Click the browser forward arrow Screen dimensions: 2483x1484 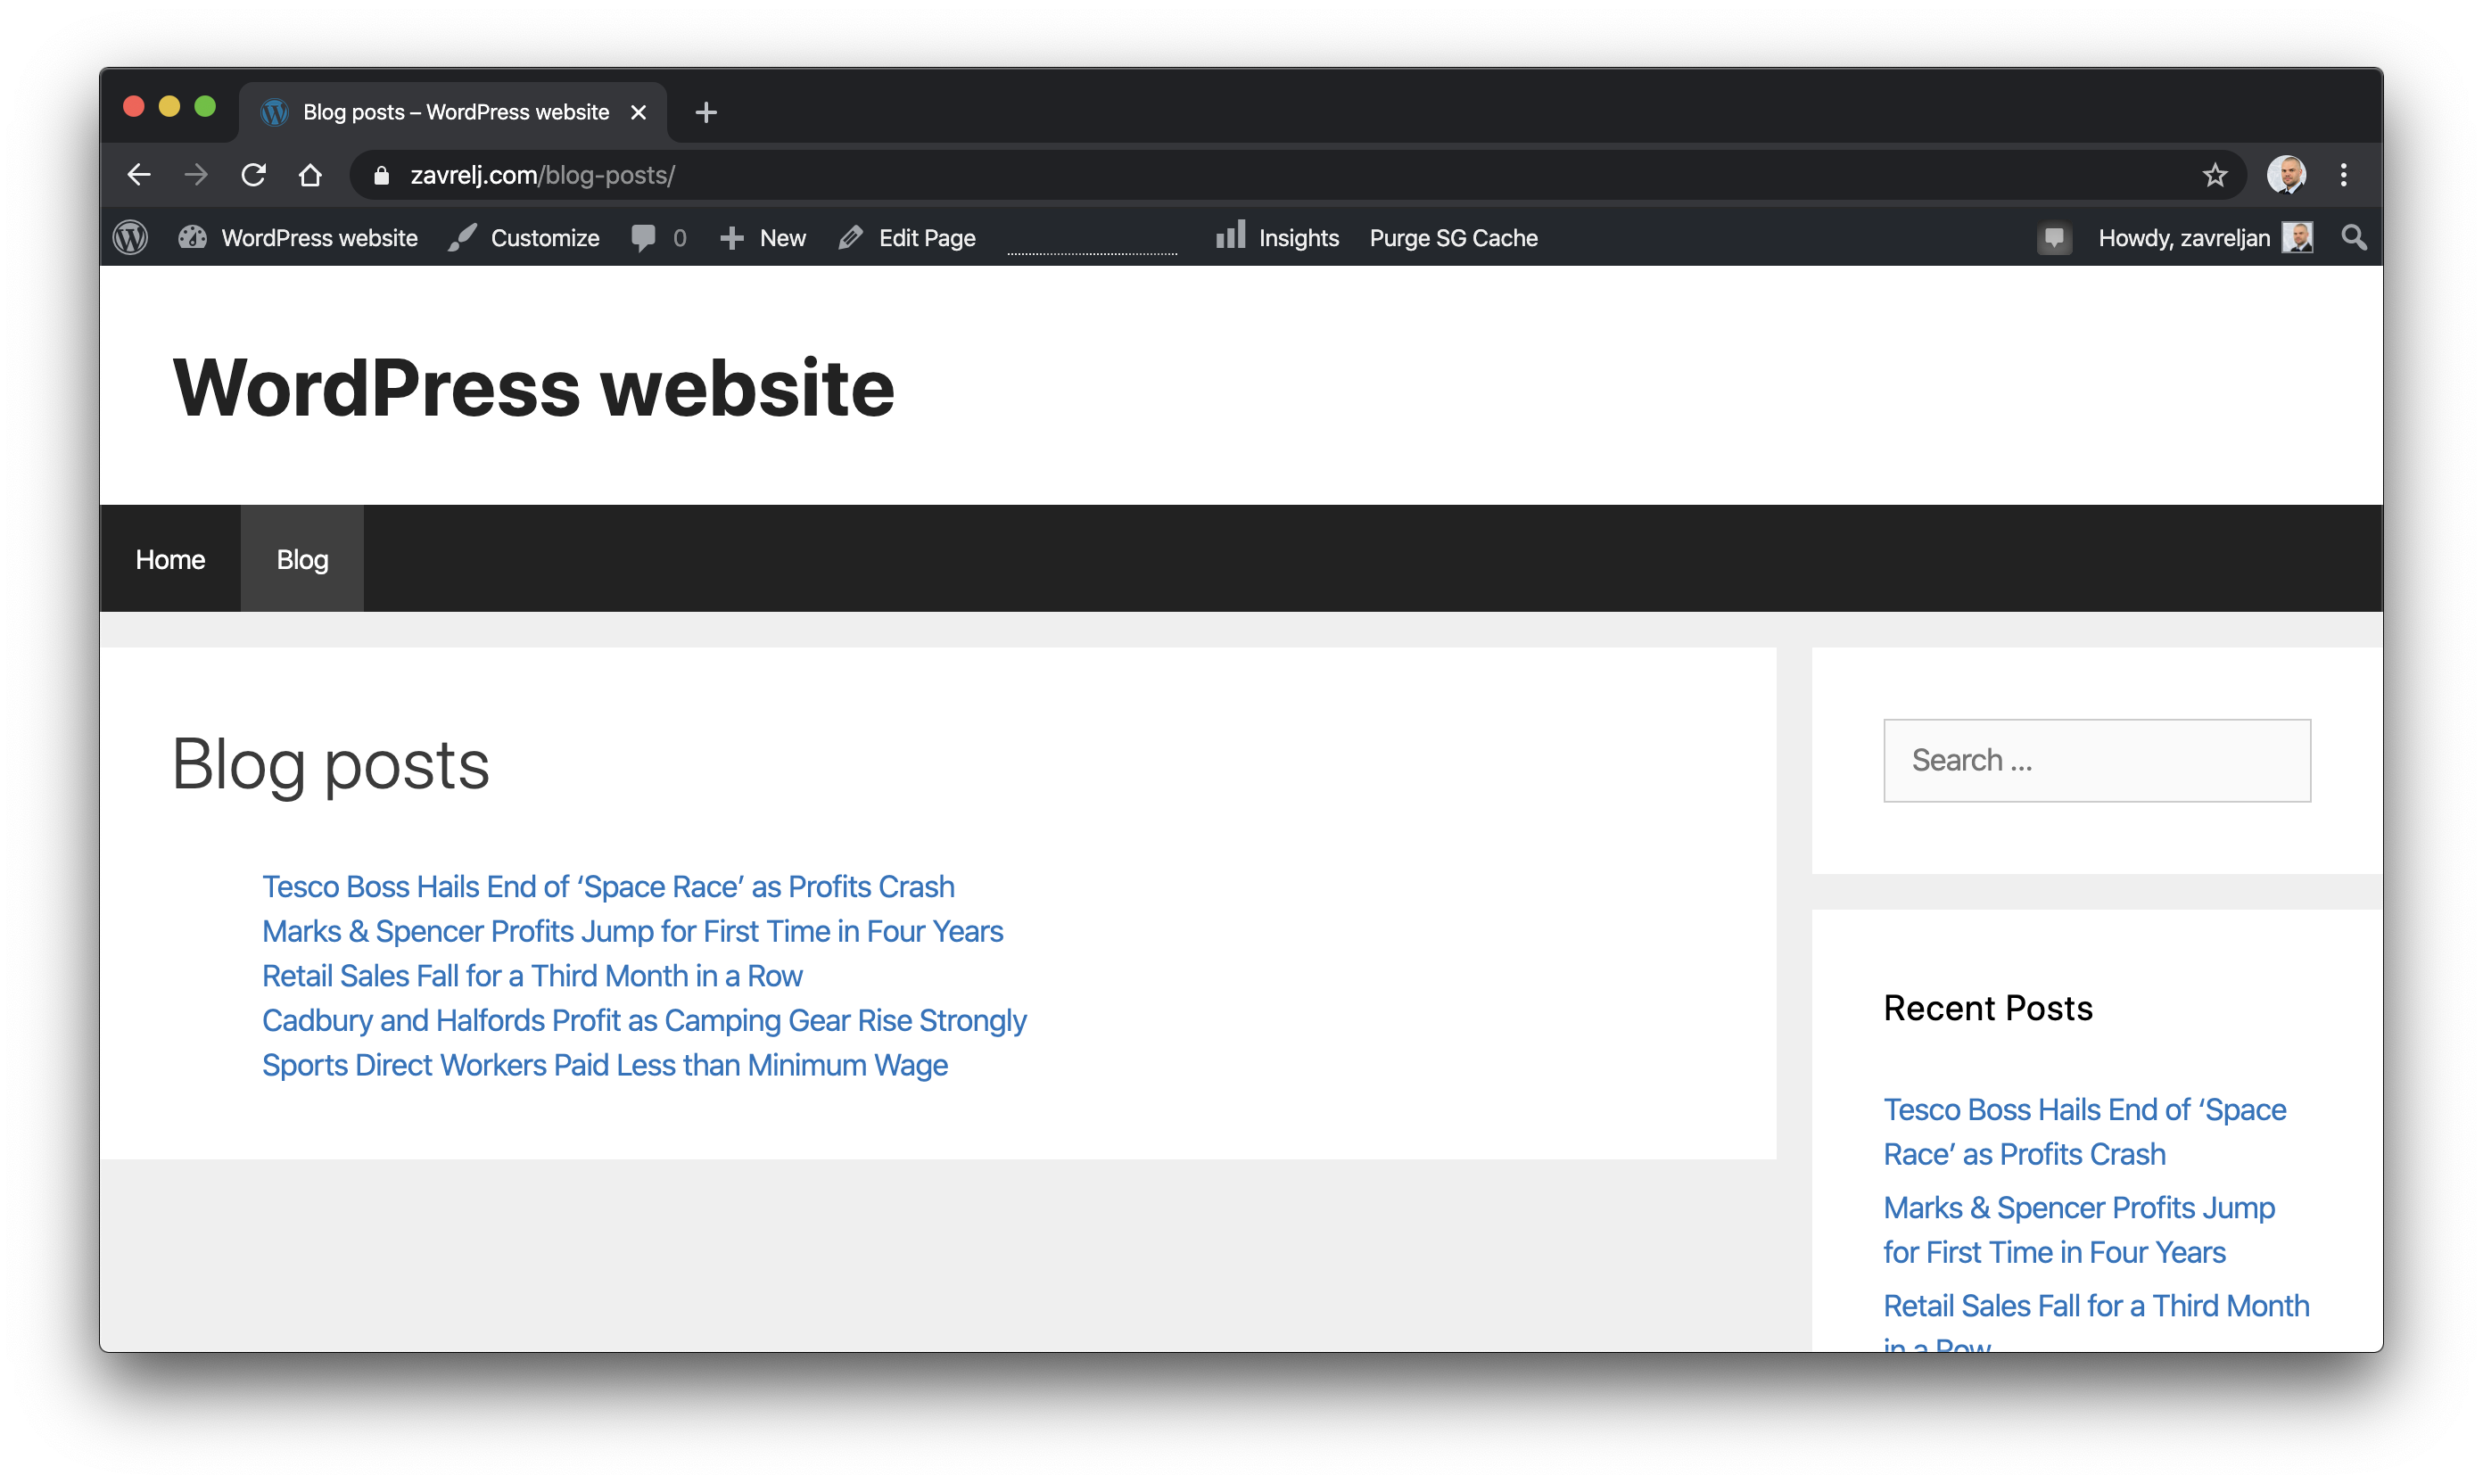(x=196, y=175)
